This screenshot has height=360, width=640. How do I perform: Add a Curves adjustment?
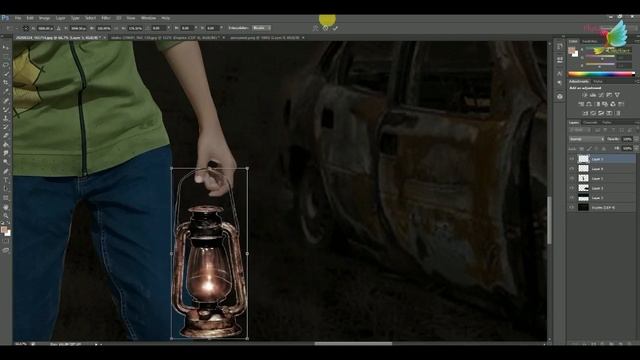(x=601, y=95)
